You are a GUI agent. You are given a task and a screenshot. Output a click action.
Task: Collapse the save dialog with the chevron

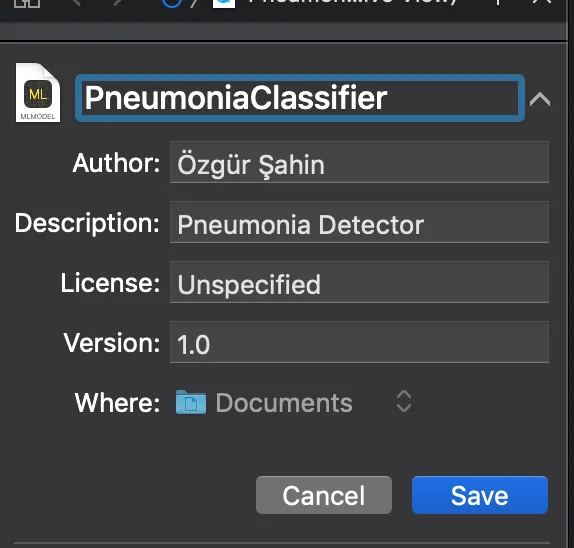pyautogui.click(x=540, y=99)
